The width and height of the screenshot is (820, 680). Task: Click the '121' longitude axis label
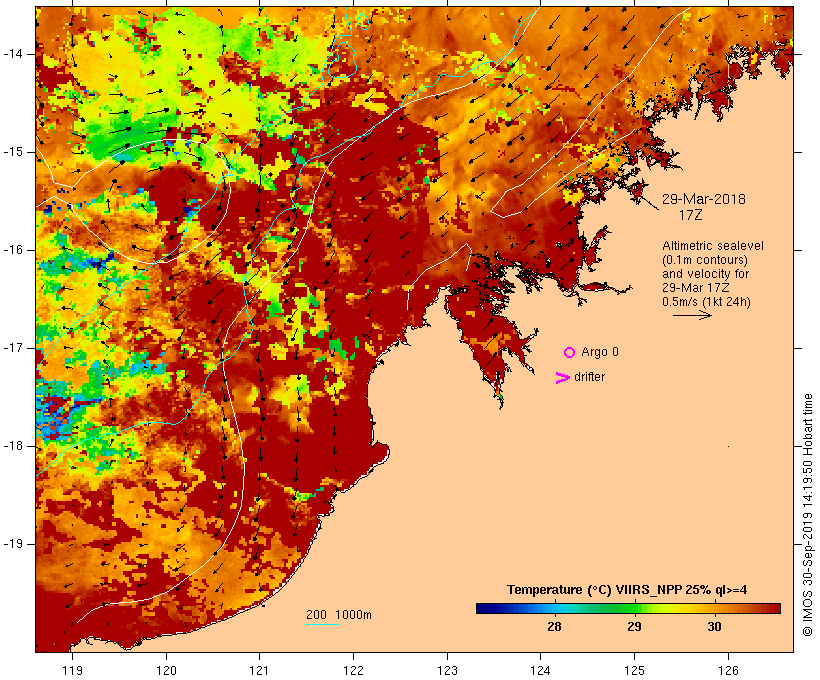coord(259,670)
